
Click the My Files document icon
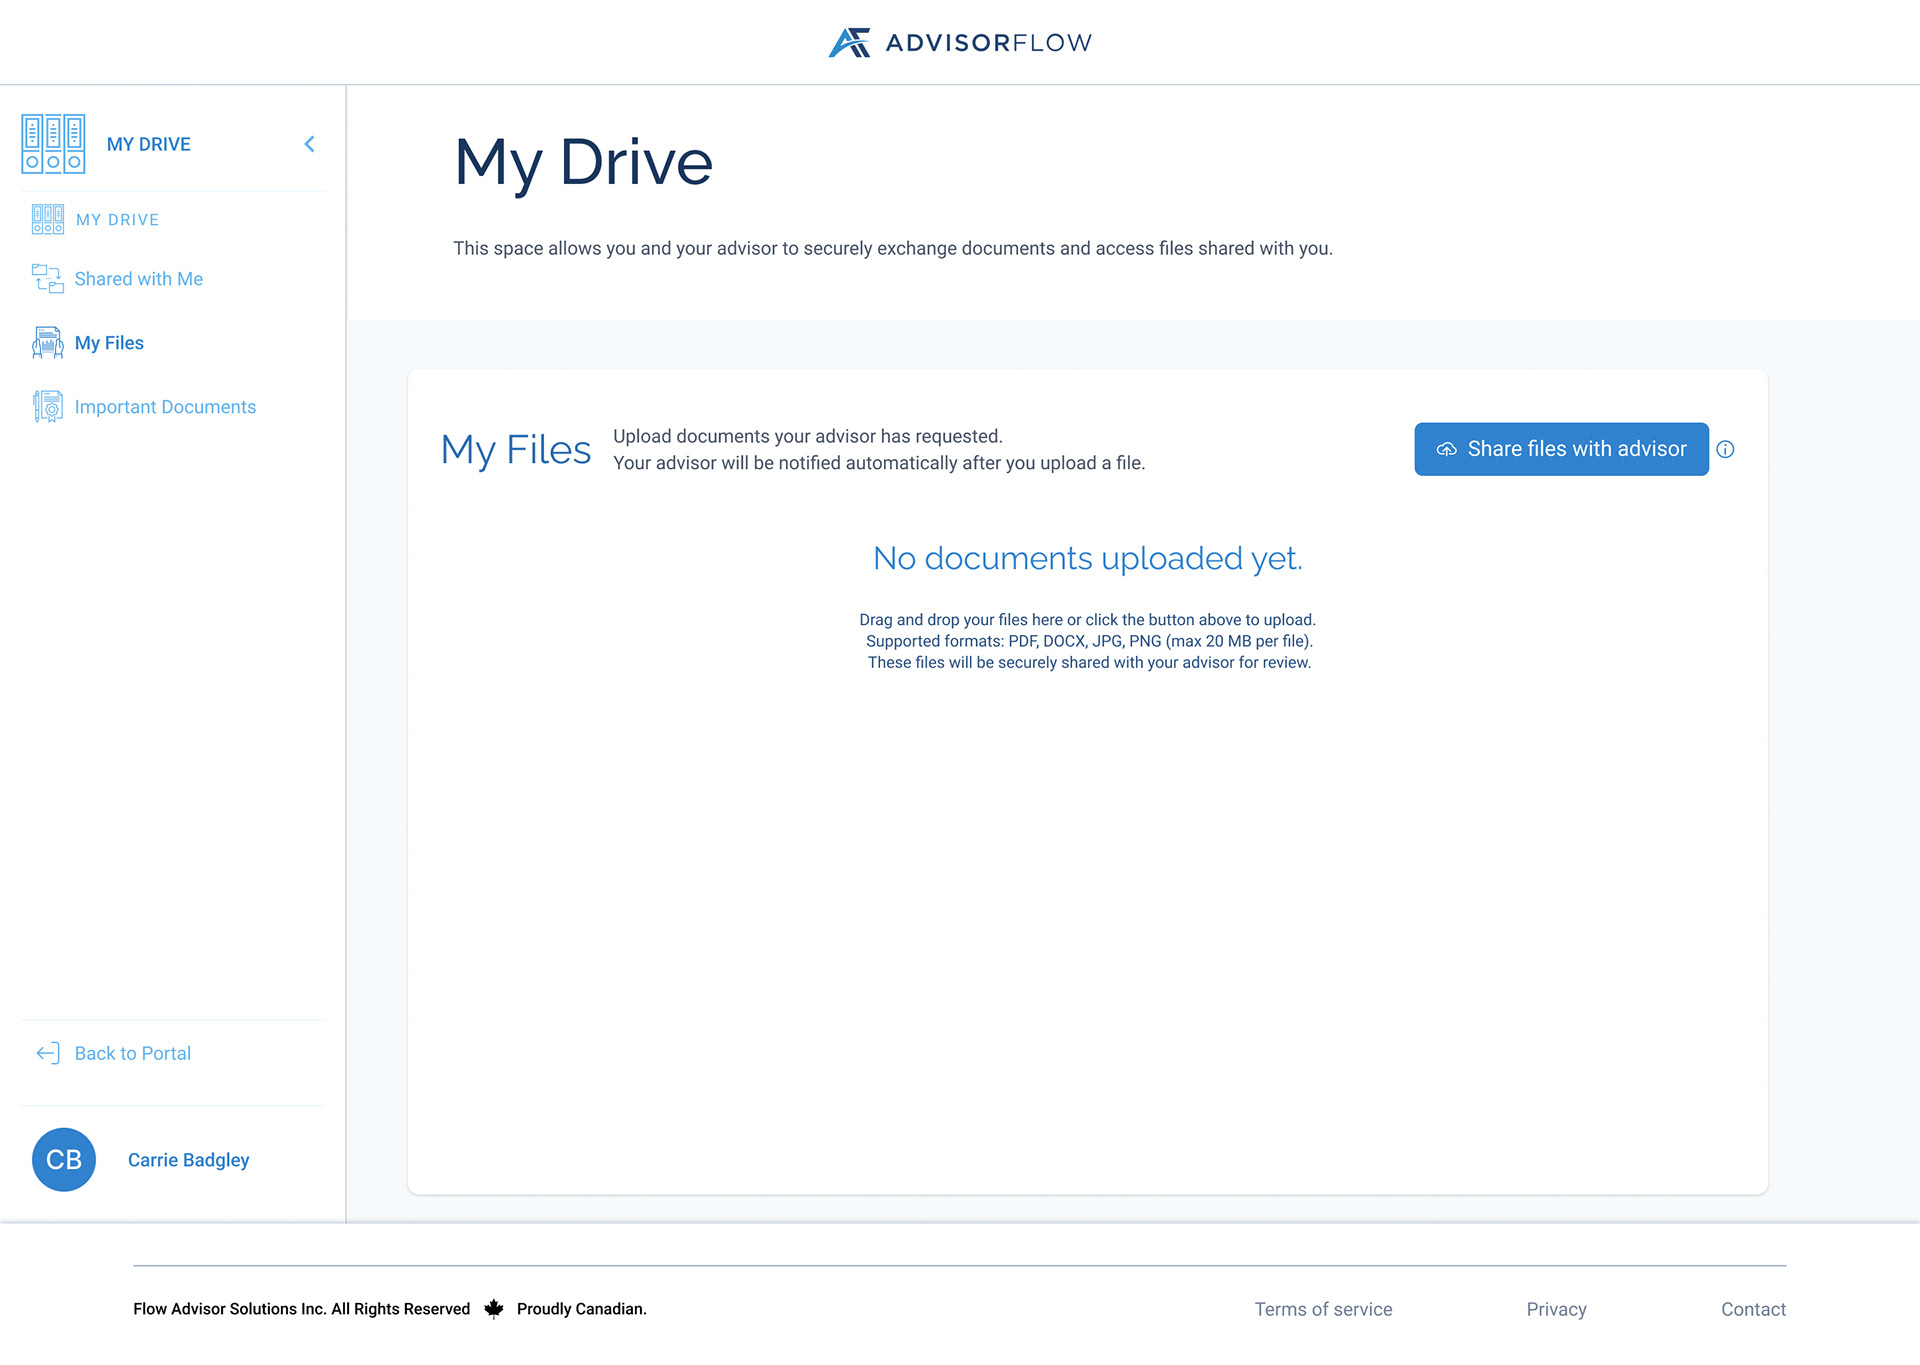coord(46,342)
